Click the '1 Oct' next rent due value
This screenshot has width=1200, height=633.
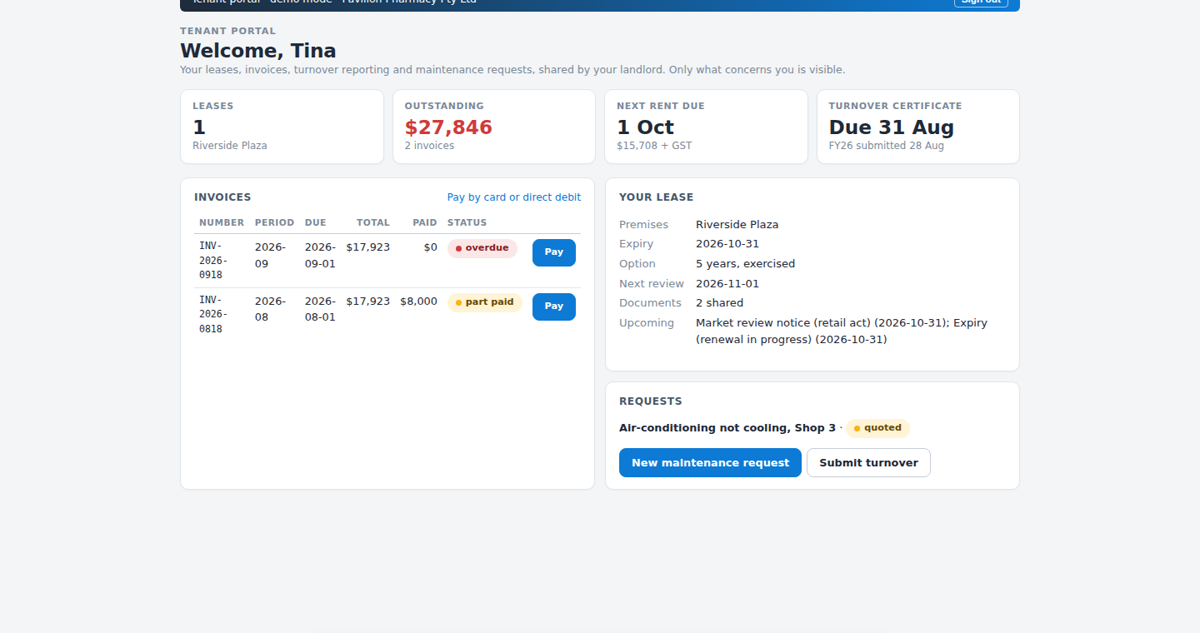(645, 127)
